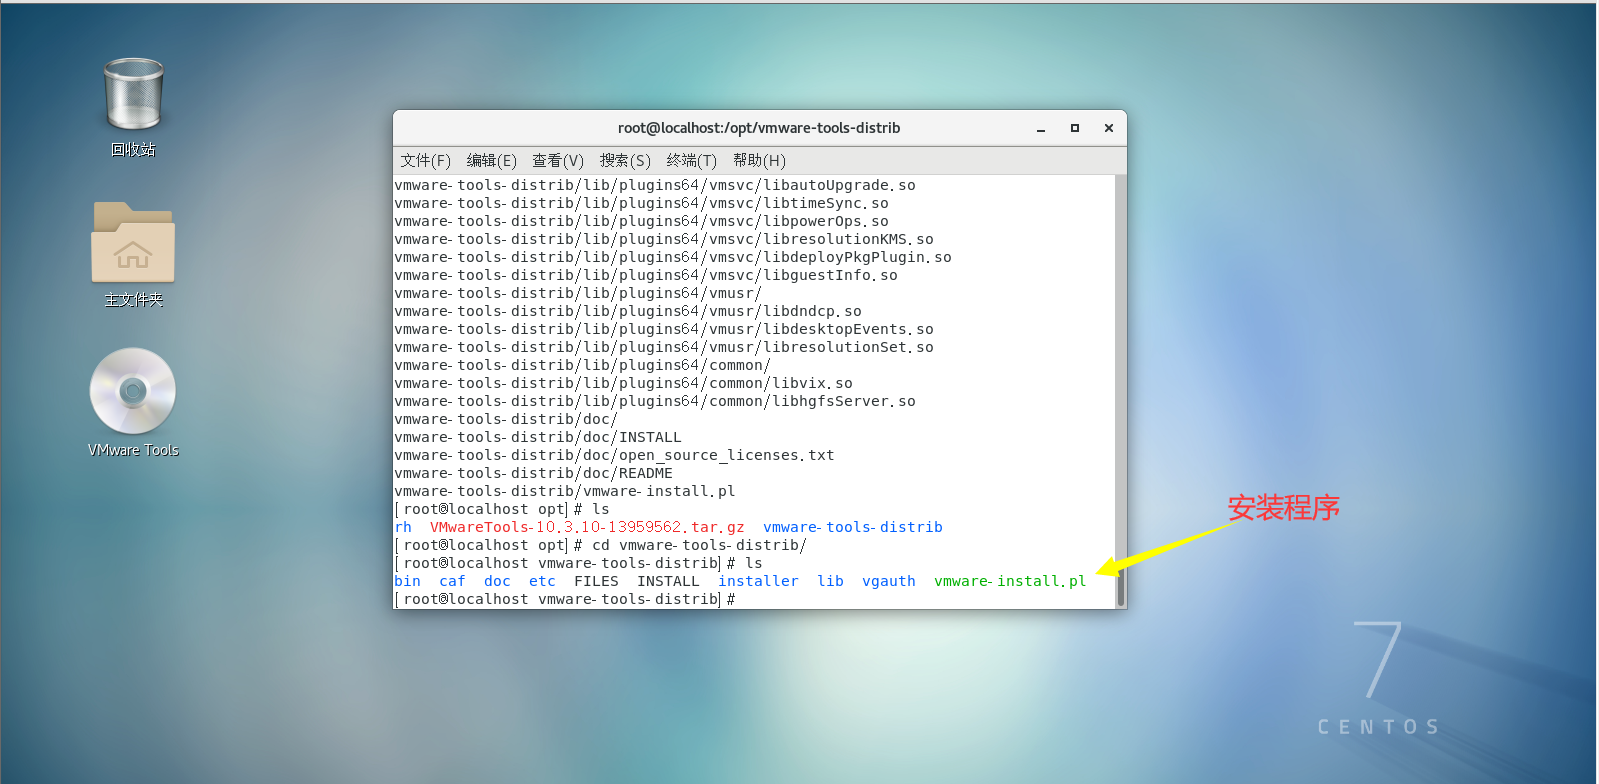Click the bin directory in ls output
The image size is (1599, 784).
click(407, 581)
